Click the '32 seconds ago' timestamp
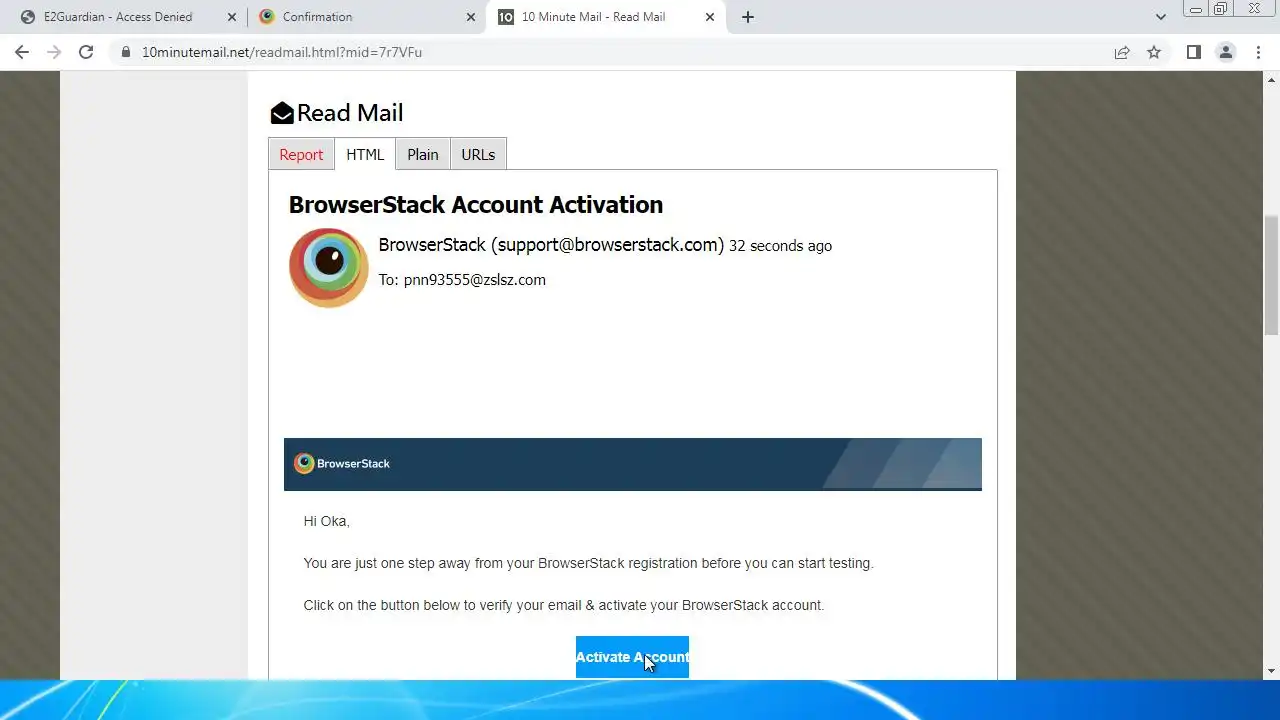This screenshot has height=720, width=1280. (780, 246)
